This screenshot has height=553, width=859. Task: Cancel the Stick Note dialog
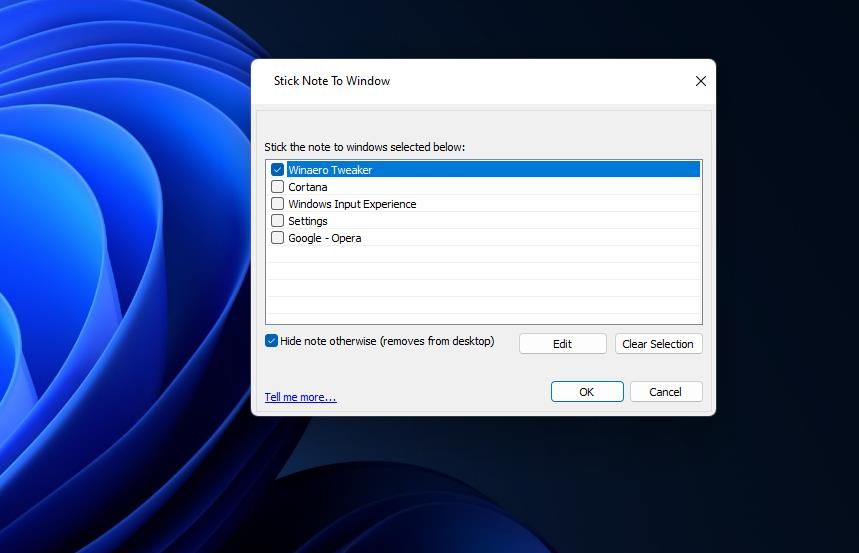pyautogui.click(x=666, y=391)
